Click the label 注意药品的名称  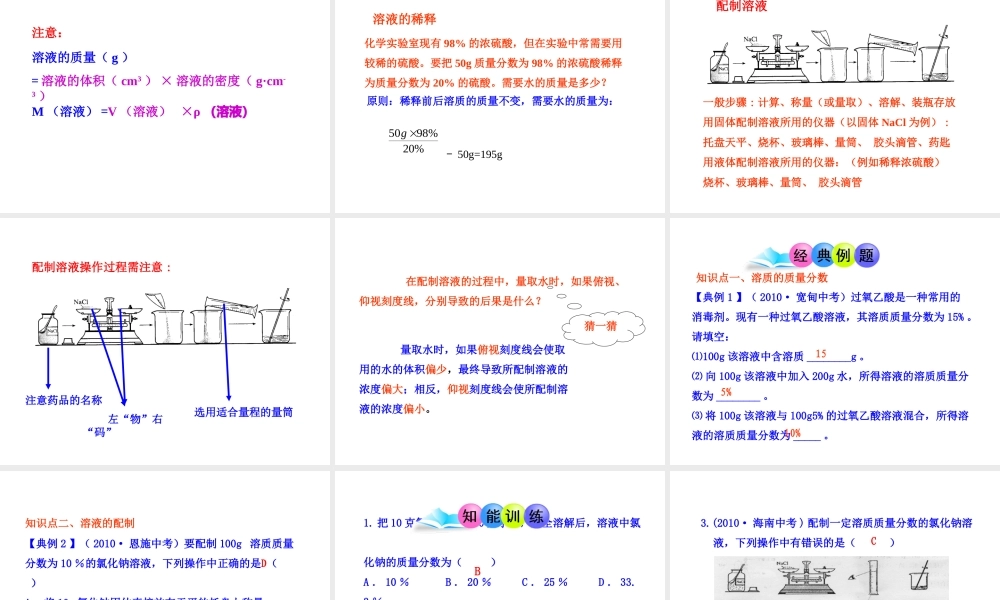pyautogui.click(x=64, y=400)
